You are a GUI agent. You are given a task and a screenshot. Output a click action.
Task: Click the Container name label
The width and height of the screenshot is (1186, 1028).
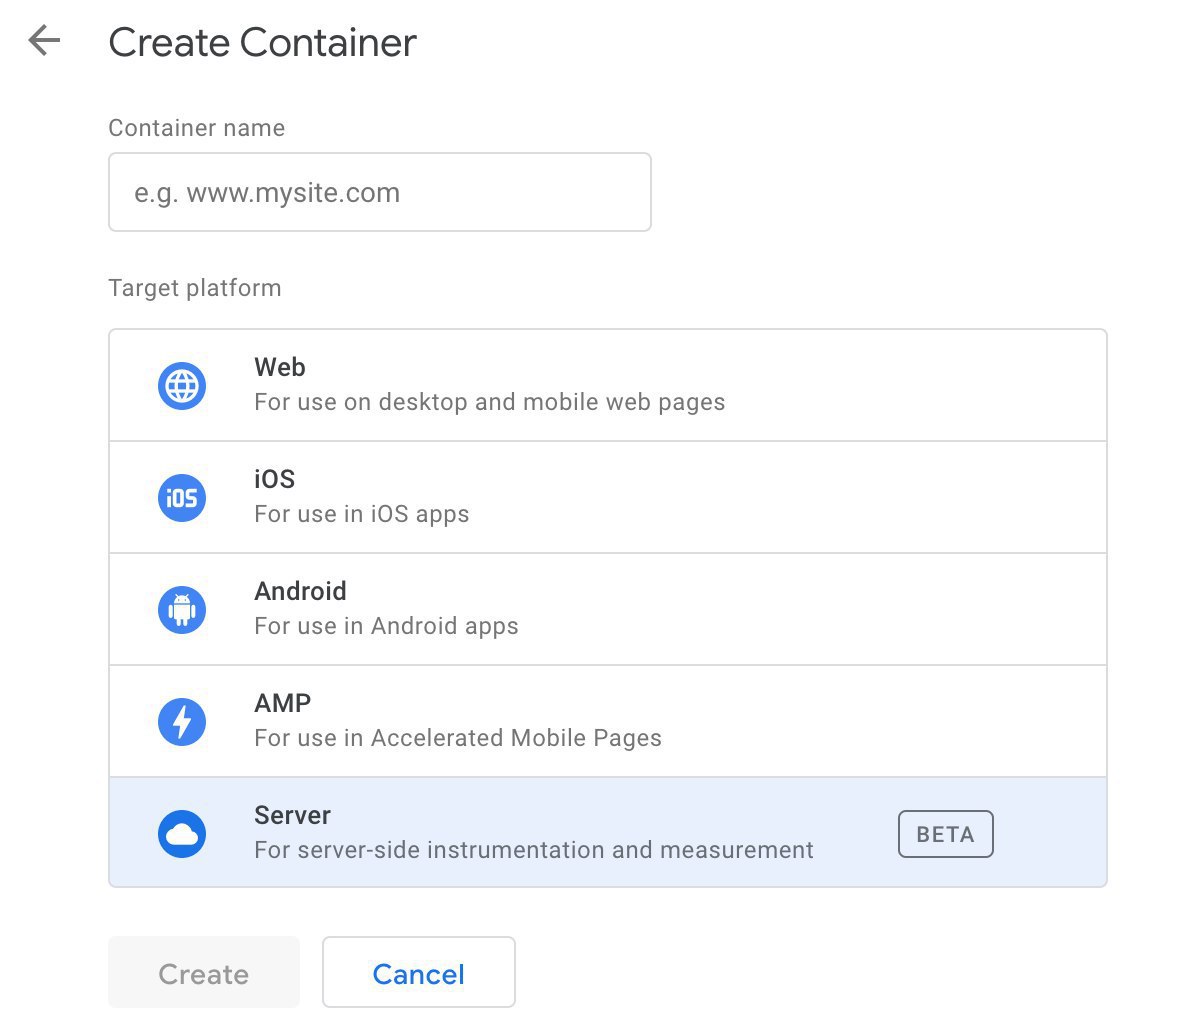click(197, 128)
